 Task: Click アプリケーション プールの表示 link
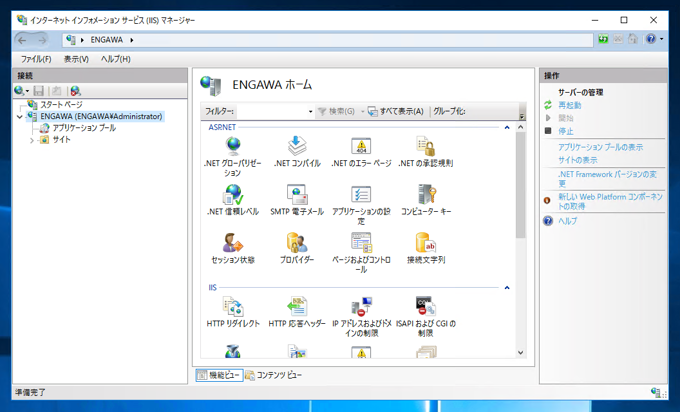click(x=601, y=147)
